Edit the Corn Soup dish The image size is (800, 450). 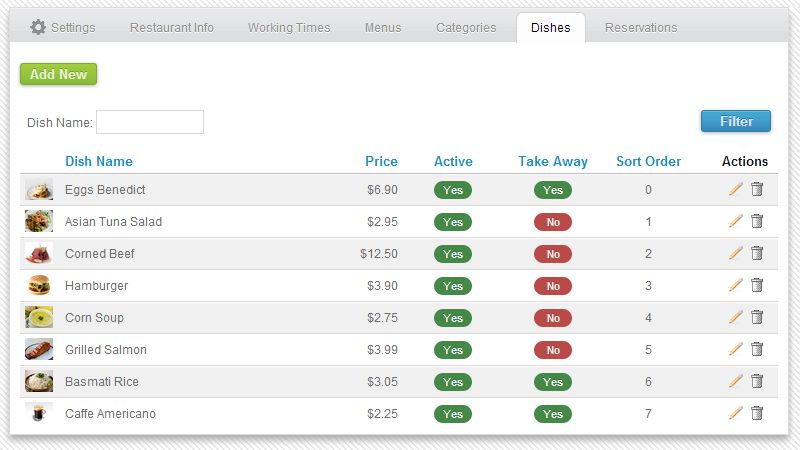[736, 317]
